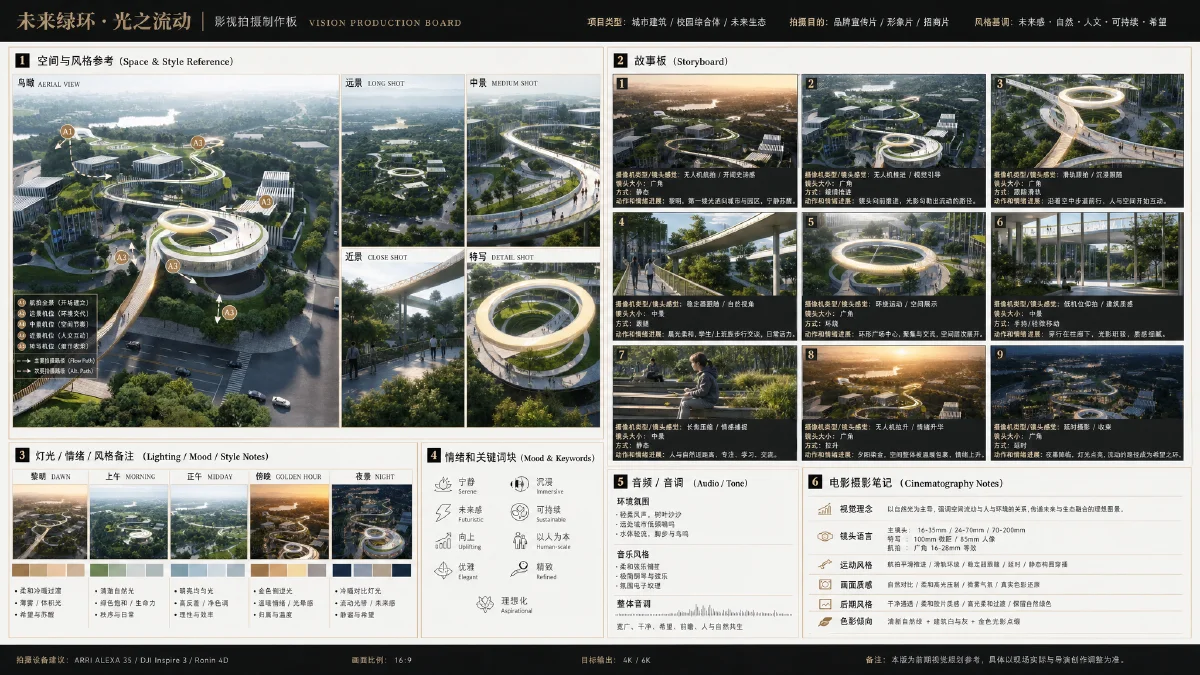Select the Human-scale people icon

(x=519, y=540)
